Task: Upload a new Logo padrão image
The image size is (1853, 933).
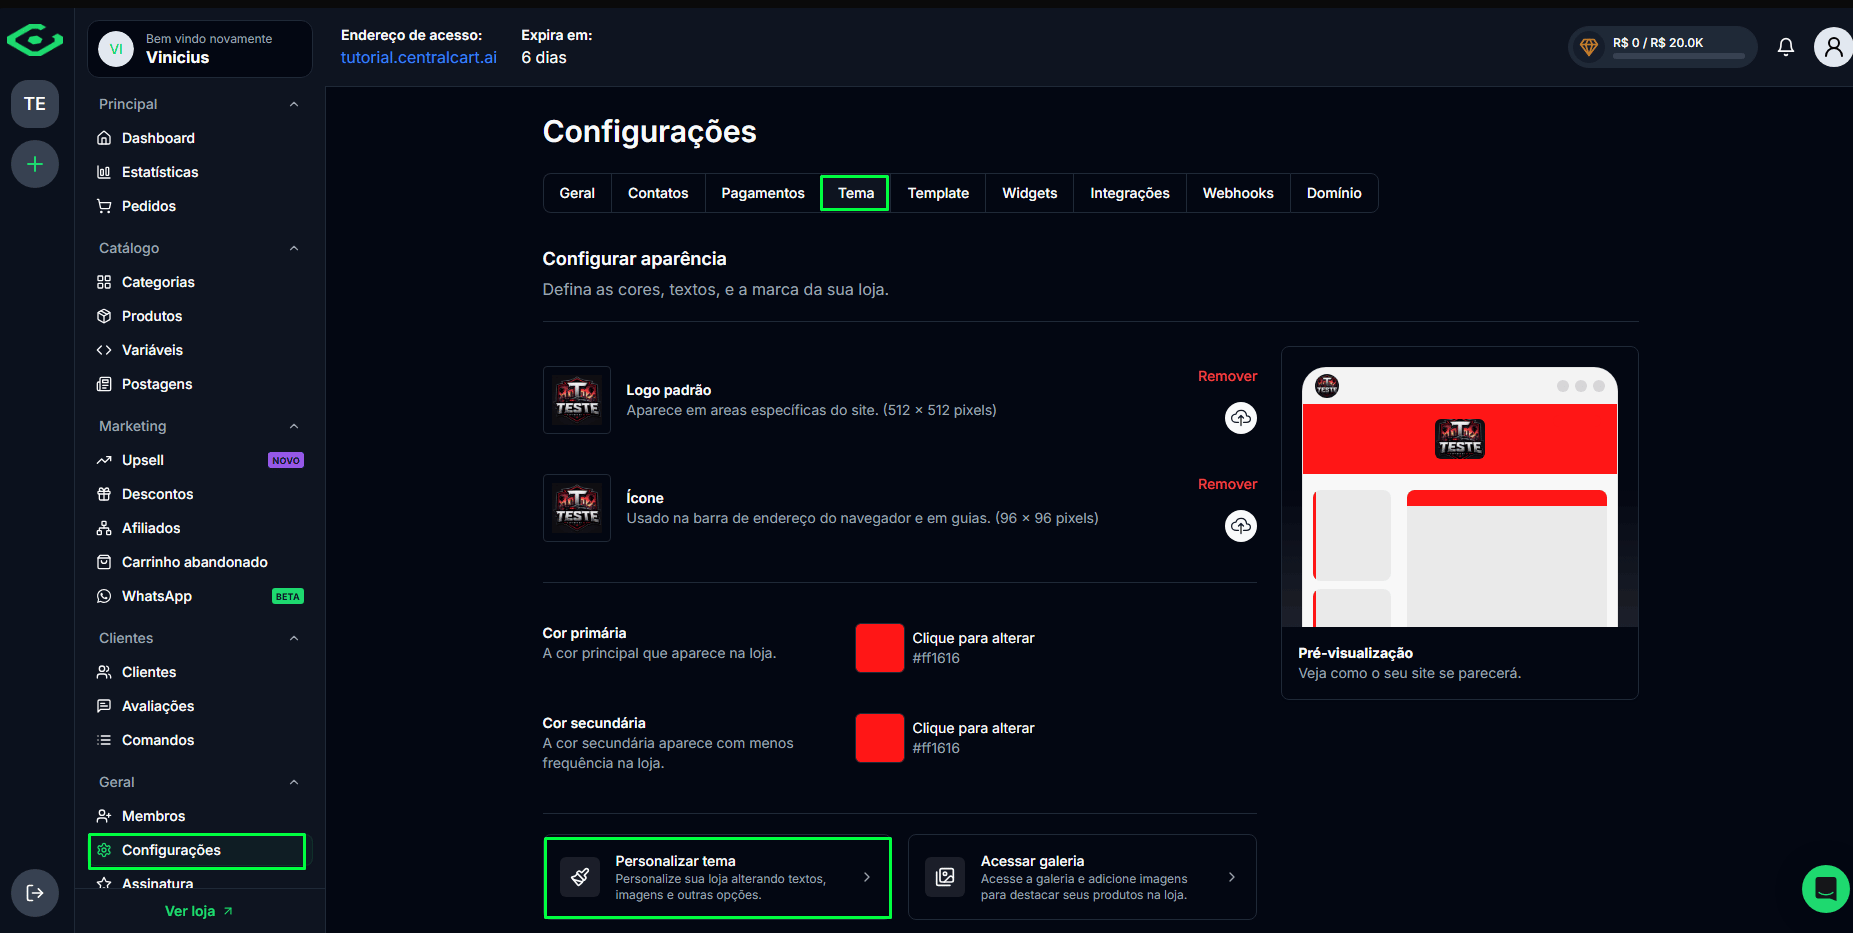Action: tap(1241, 418)
